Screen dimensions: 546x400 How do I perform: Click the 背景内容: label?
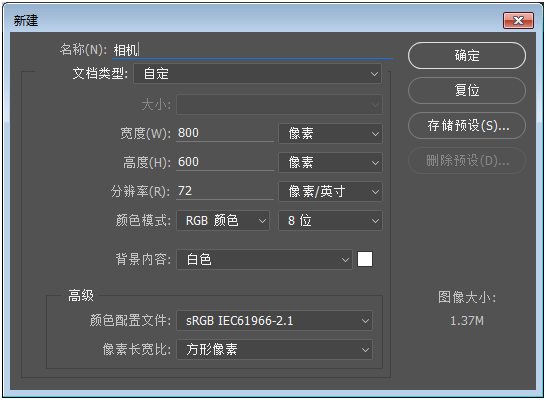143,259
